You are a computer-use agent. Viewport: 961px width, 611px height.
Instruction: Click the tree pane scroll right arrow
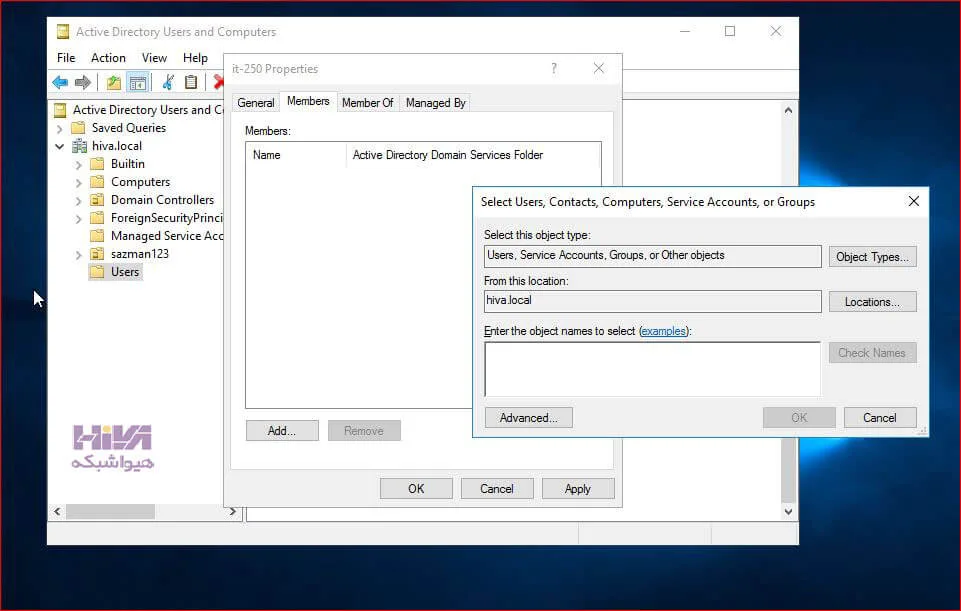coord(232,511)
